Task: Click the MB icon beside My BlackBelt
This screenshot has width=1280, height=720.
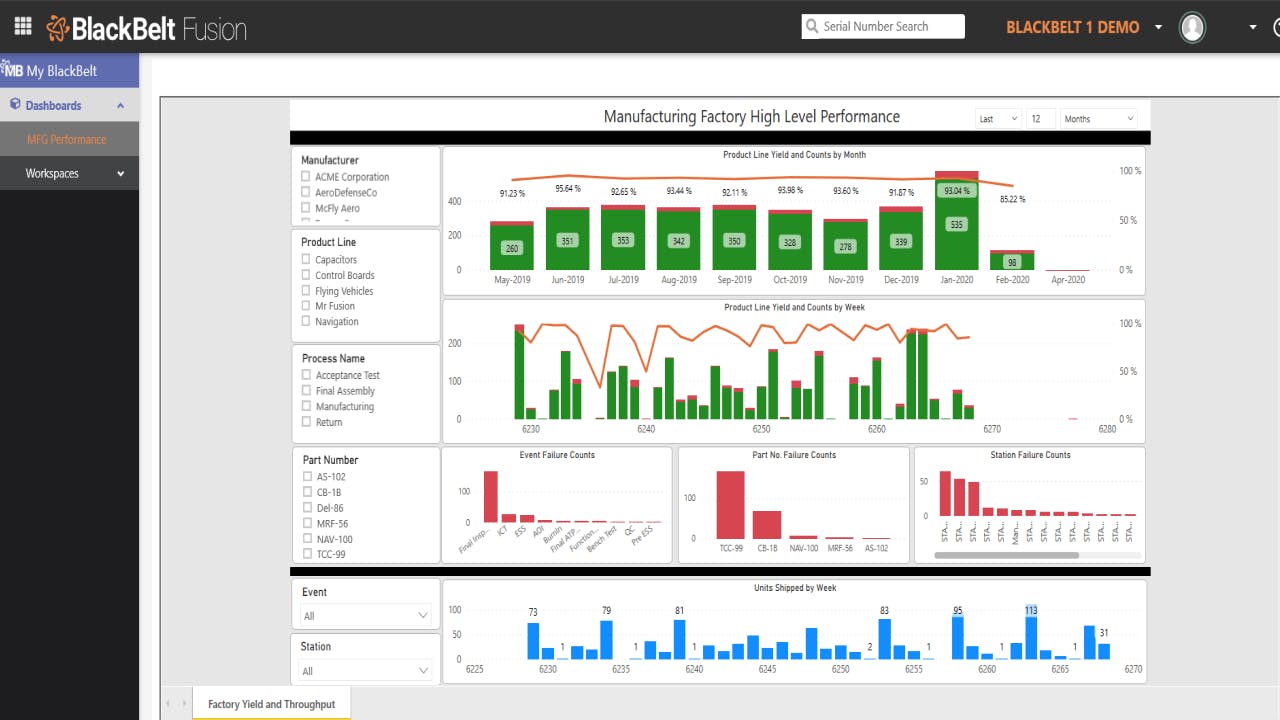Action: point(12,70)
